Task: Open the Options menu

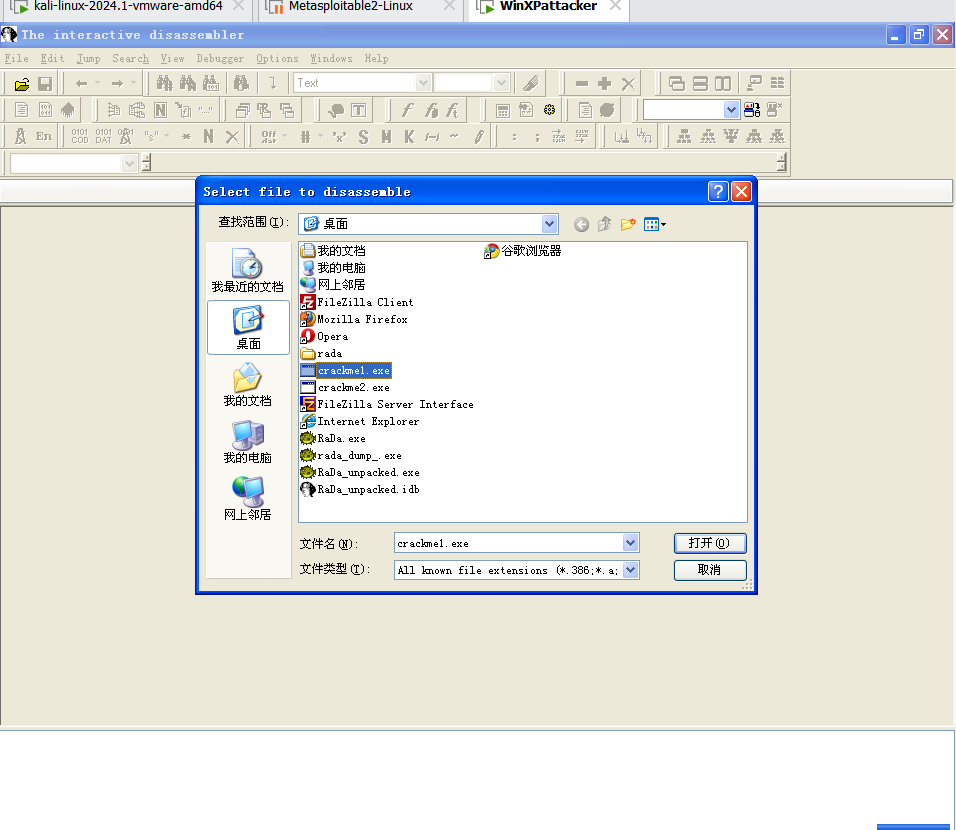Action: pyautogui.click(x=277, y=59)
